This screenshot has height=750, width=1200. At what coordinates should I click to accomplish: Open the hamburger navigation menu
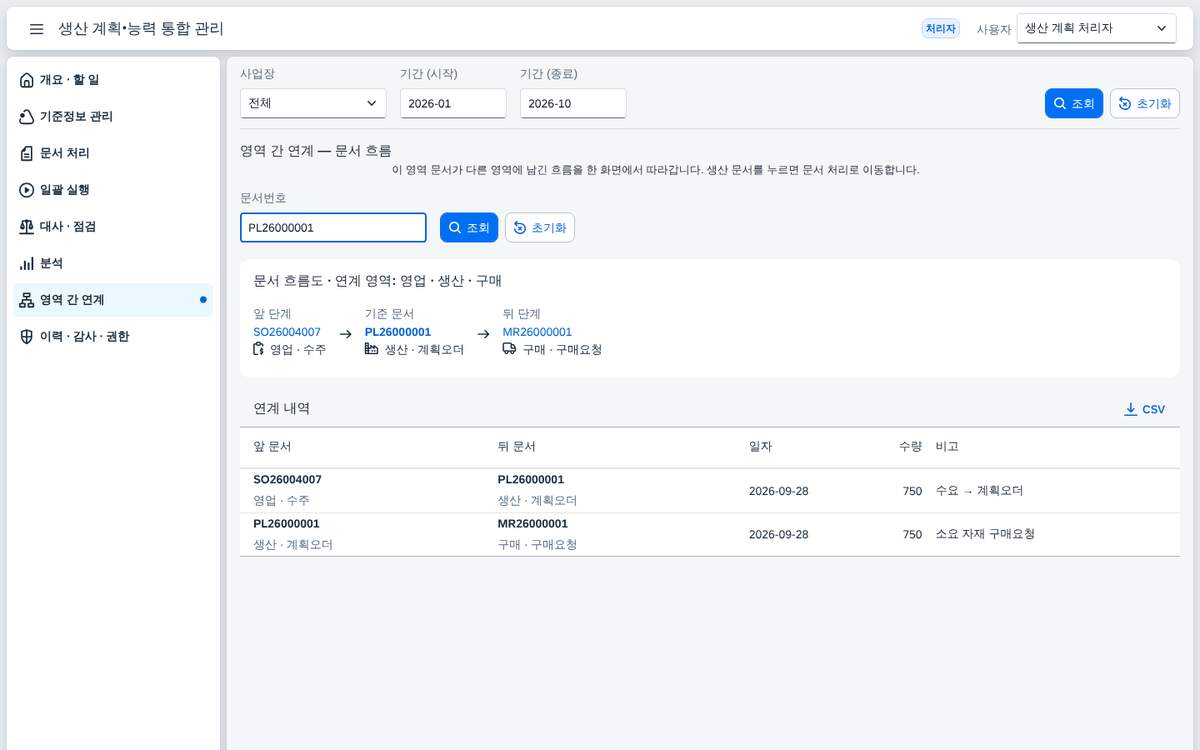[x=36, y=29]
